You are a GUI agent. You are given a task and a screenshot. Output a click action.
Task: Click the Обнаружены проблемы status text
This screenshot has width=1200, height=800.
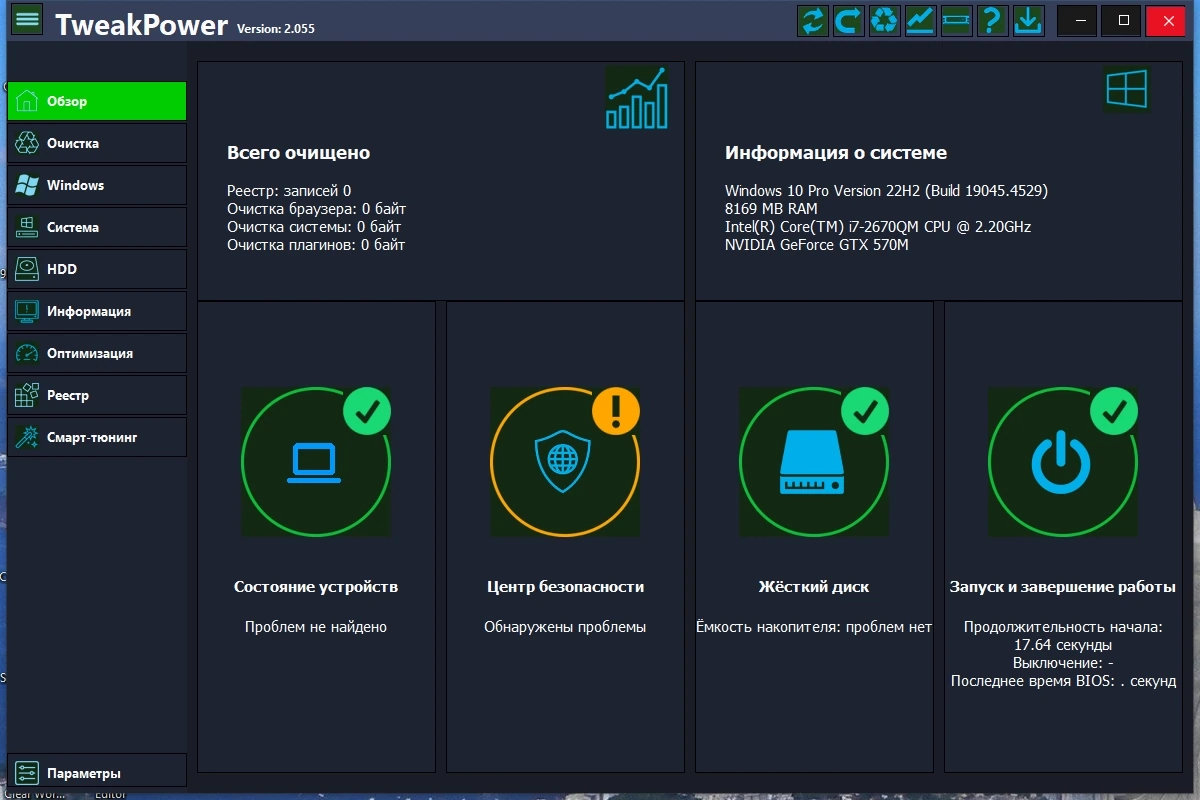click(x=566, y=627)
